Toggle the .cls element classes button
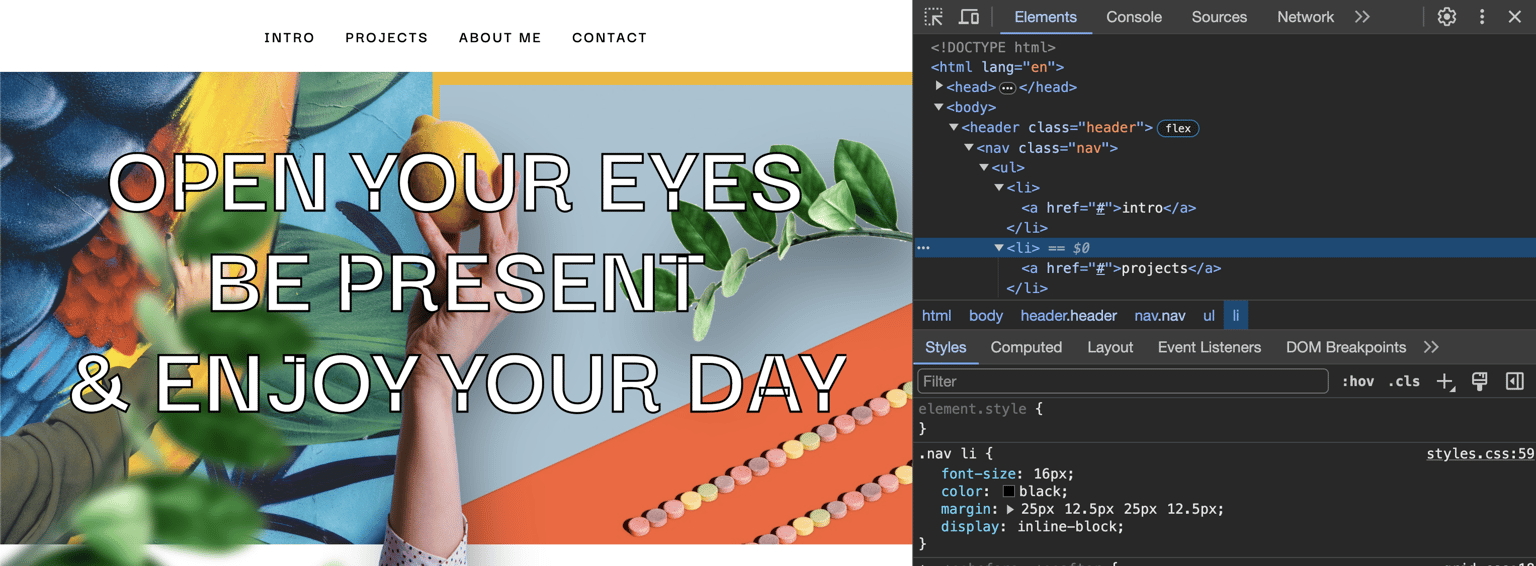1536x566 pixels. (x=1404, y=381)
